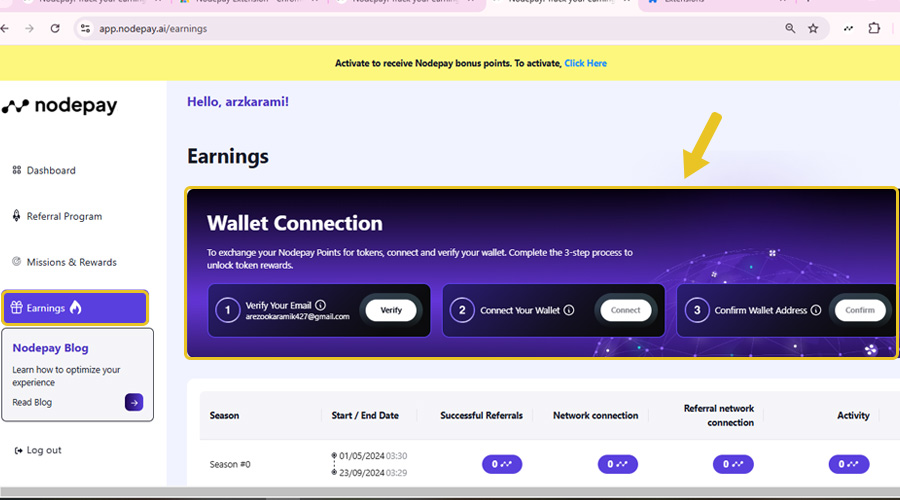Image resolution: width=900 pixels, height=500 pixels.
Task: Click the Start / End Date column header
Action: [x=365, y=416]
